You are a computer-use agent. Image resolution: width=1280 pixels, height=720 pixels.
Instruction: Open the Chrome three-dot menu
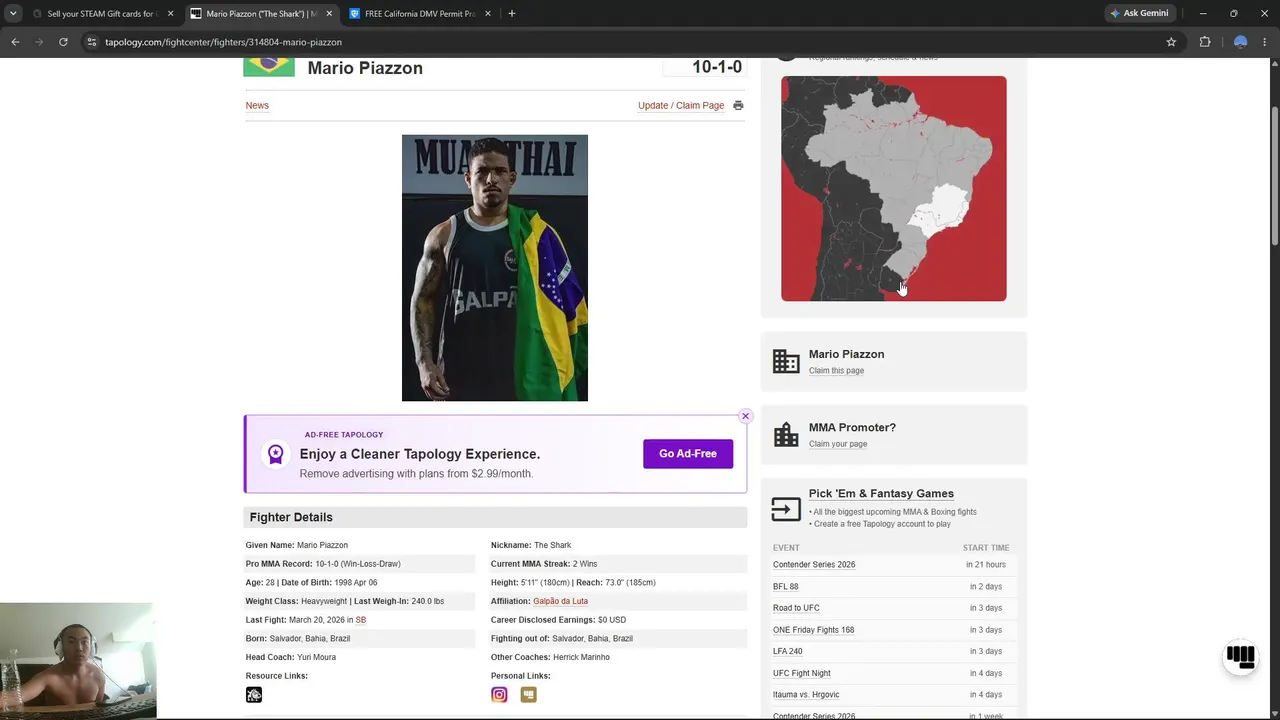pyautogui.click(x=1265, y=42)
